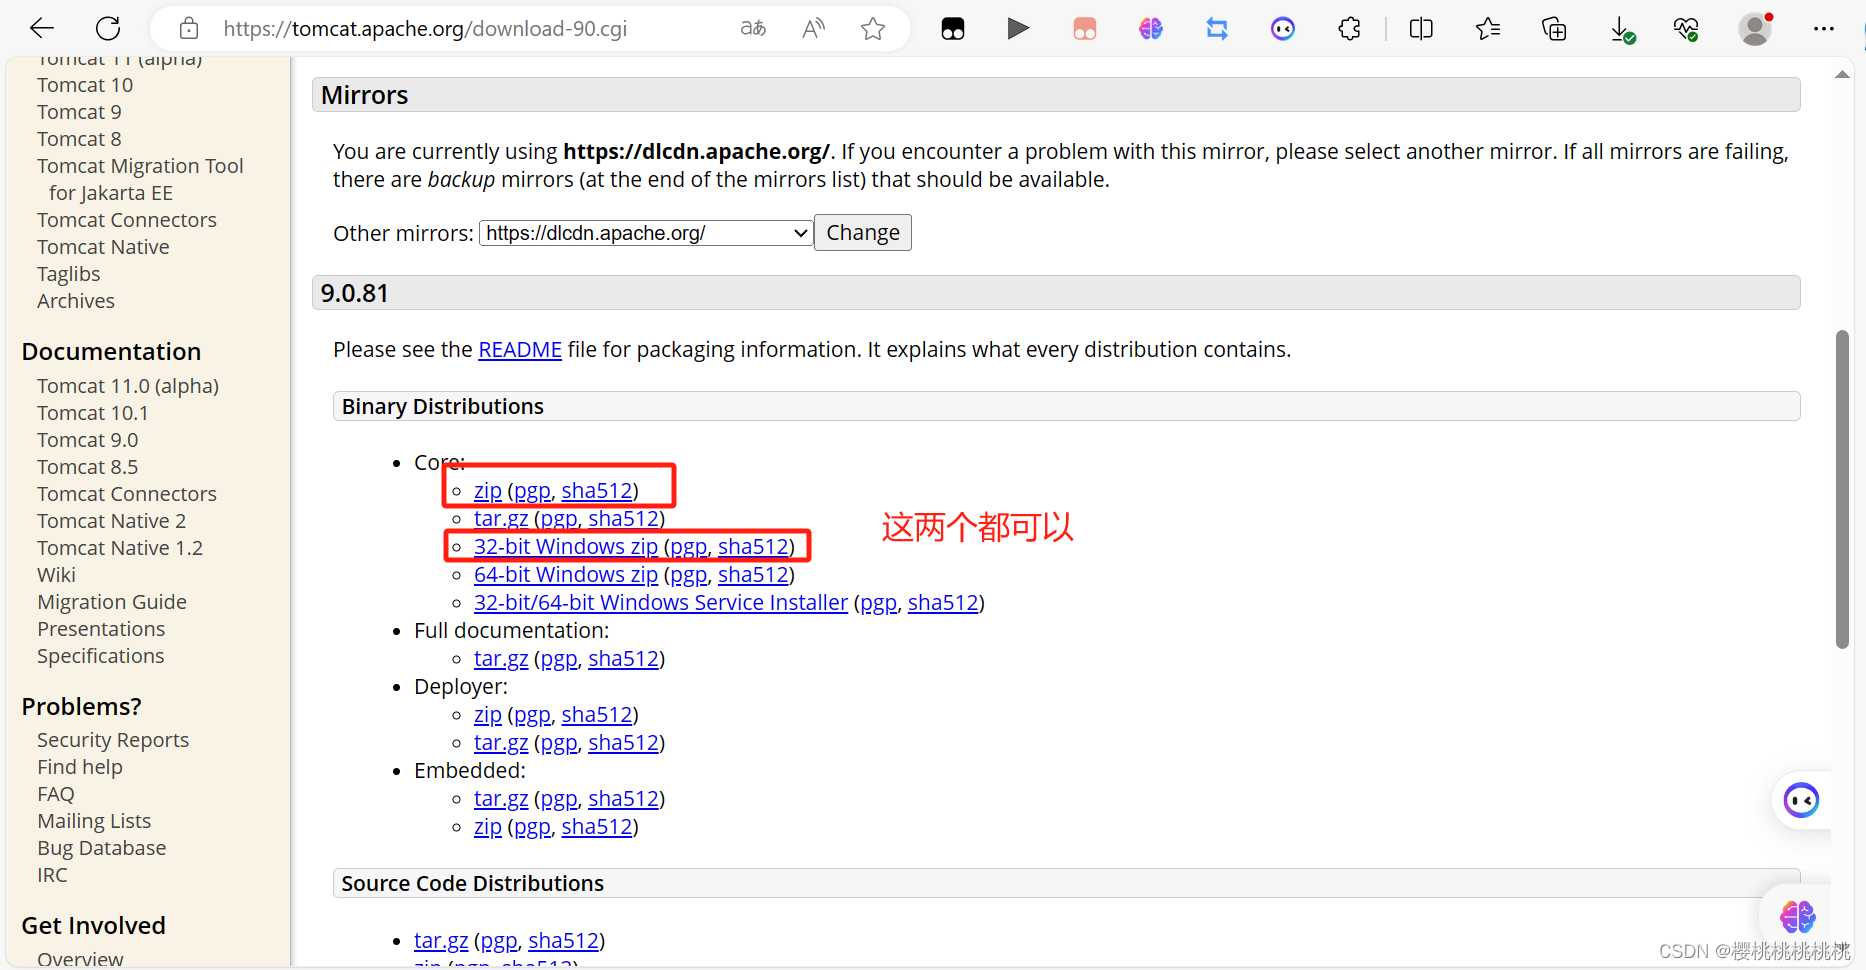This screenshot has height=970, width=1866.
Task: Download the 32-bit/64-bit Windows Service Installer
Action: pyautogui.click(x=661, y=603)
